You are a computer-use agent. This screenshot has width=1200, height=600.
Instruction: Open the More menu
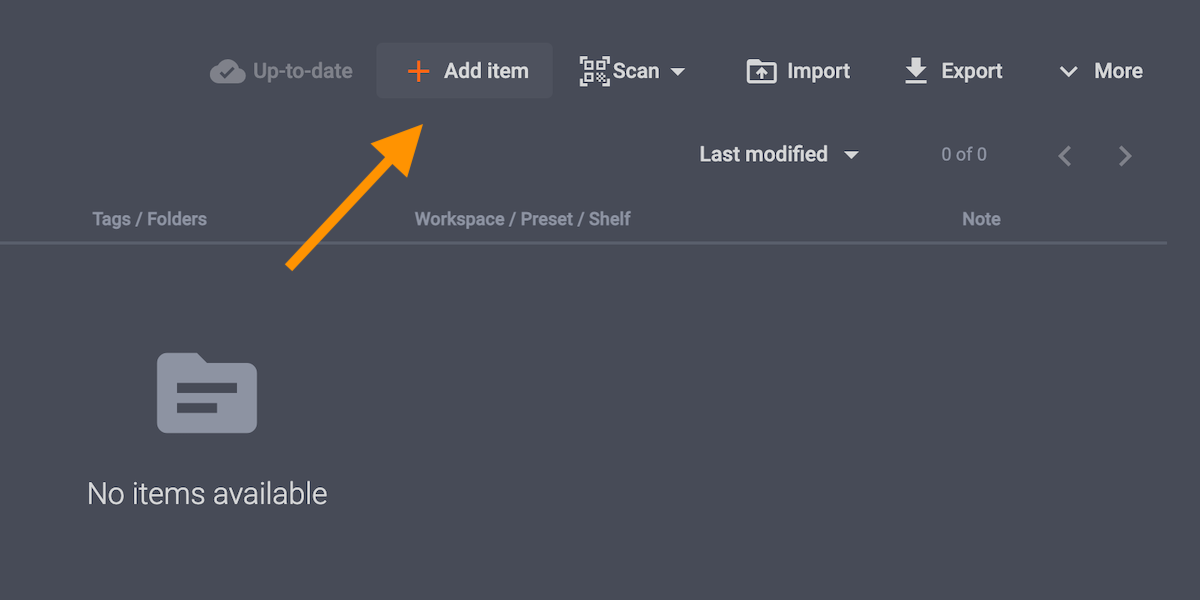click(1118, 71)
